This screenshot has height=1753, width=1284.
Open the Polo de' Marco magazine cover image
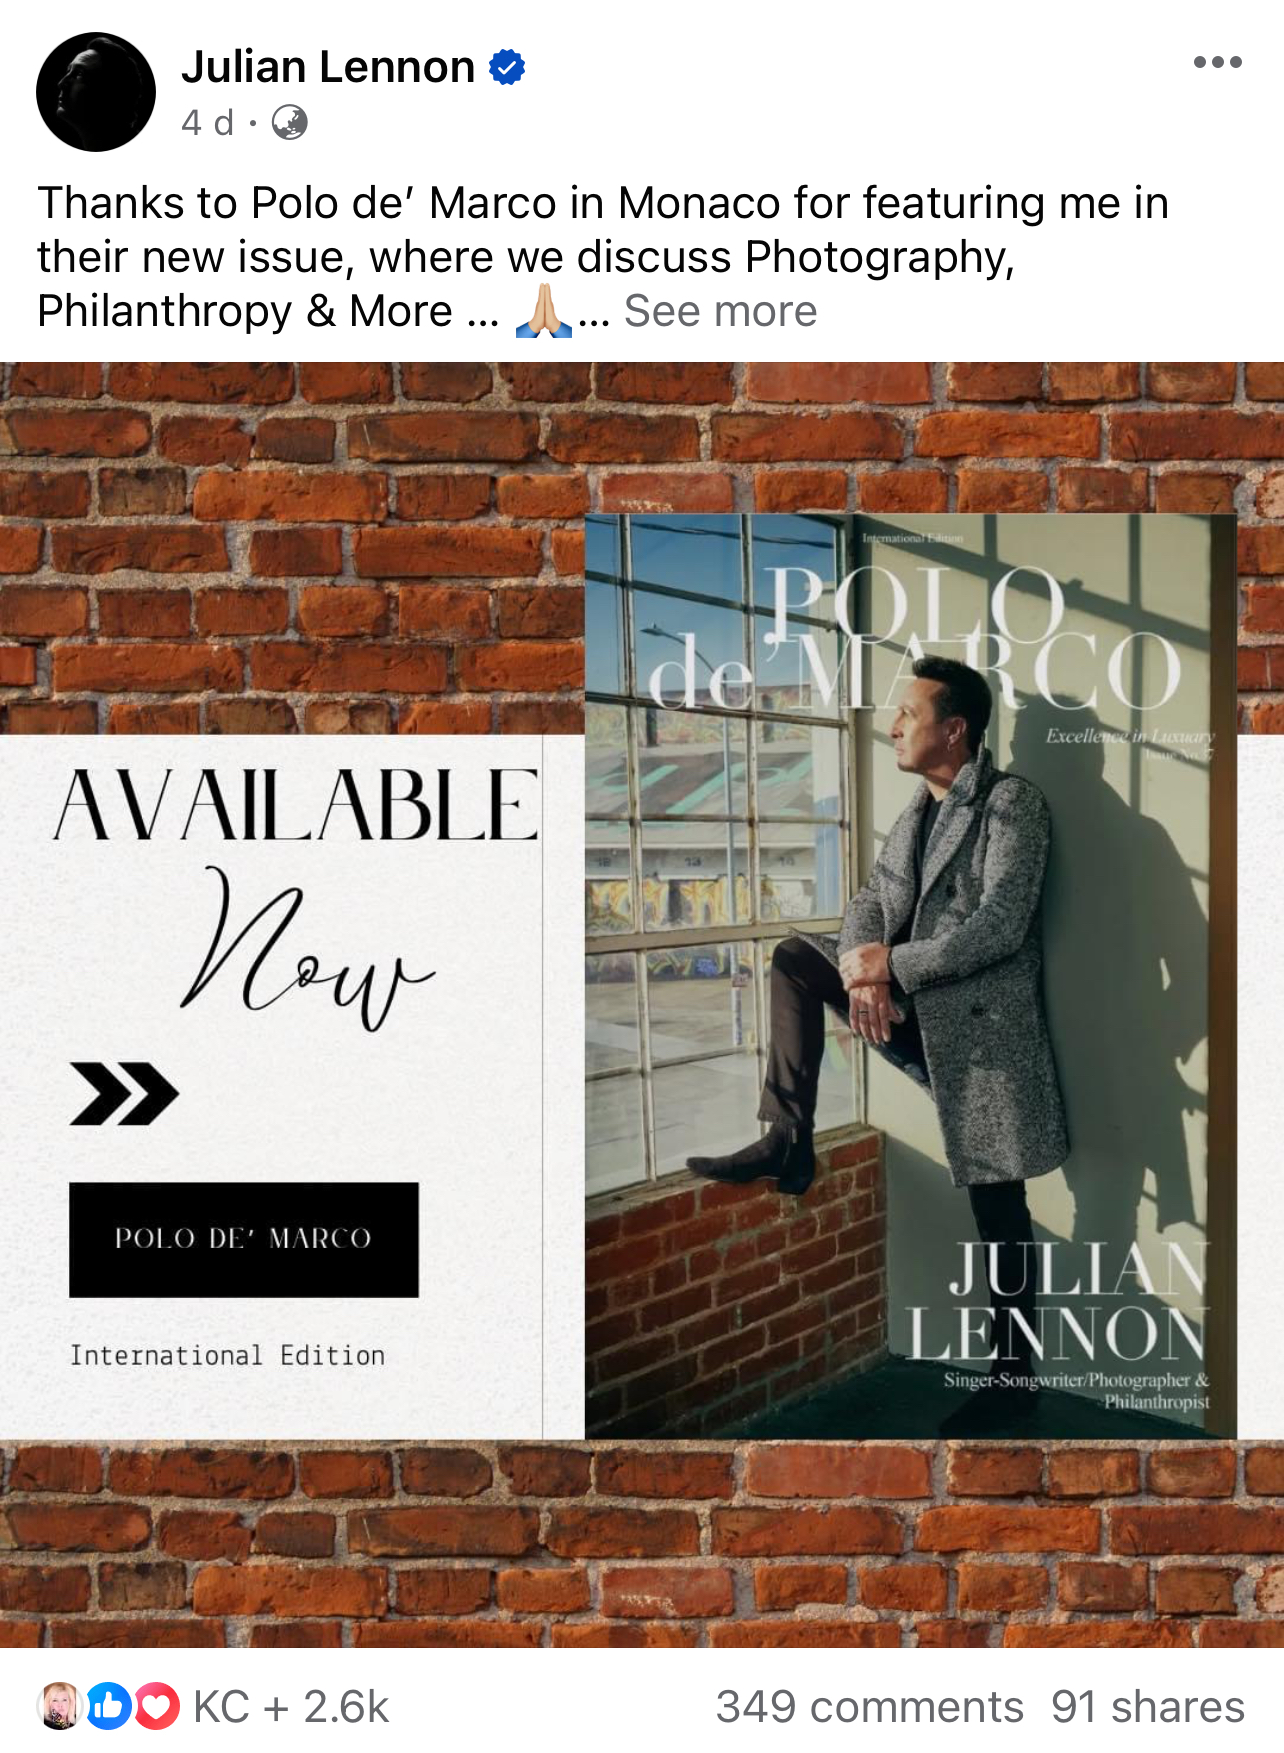point(910,976)
